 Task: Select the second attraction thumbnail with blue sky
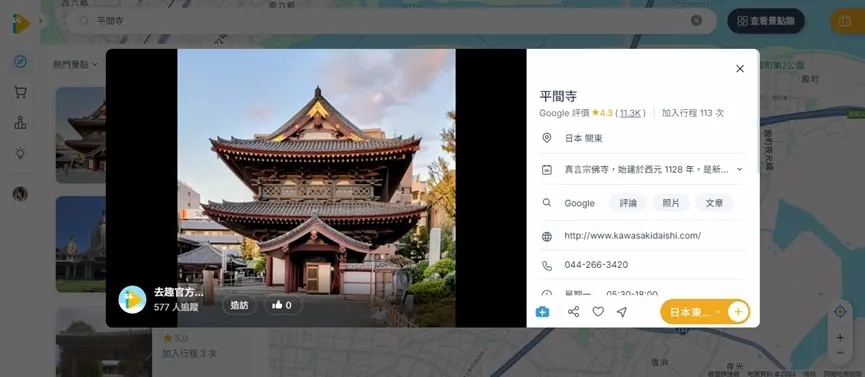pos(81,244)
